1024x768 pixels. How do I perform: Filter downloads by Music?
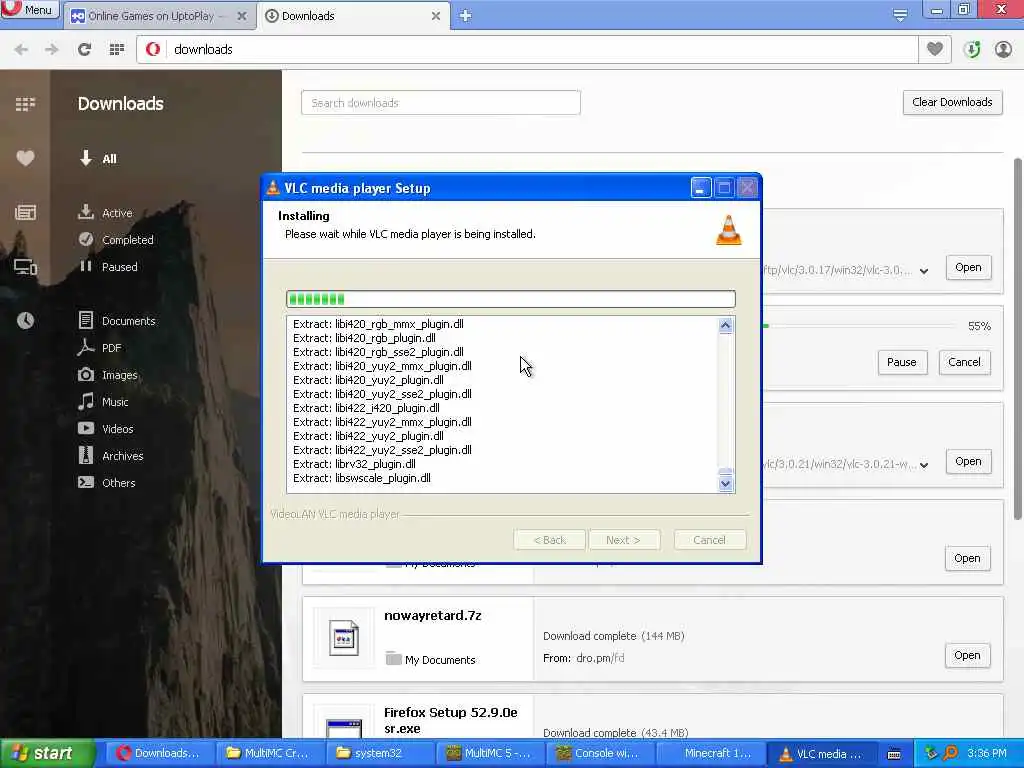point(103,402)
